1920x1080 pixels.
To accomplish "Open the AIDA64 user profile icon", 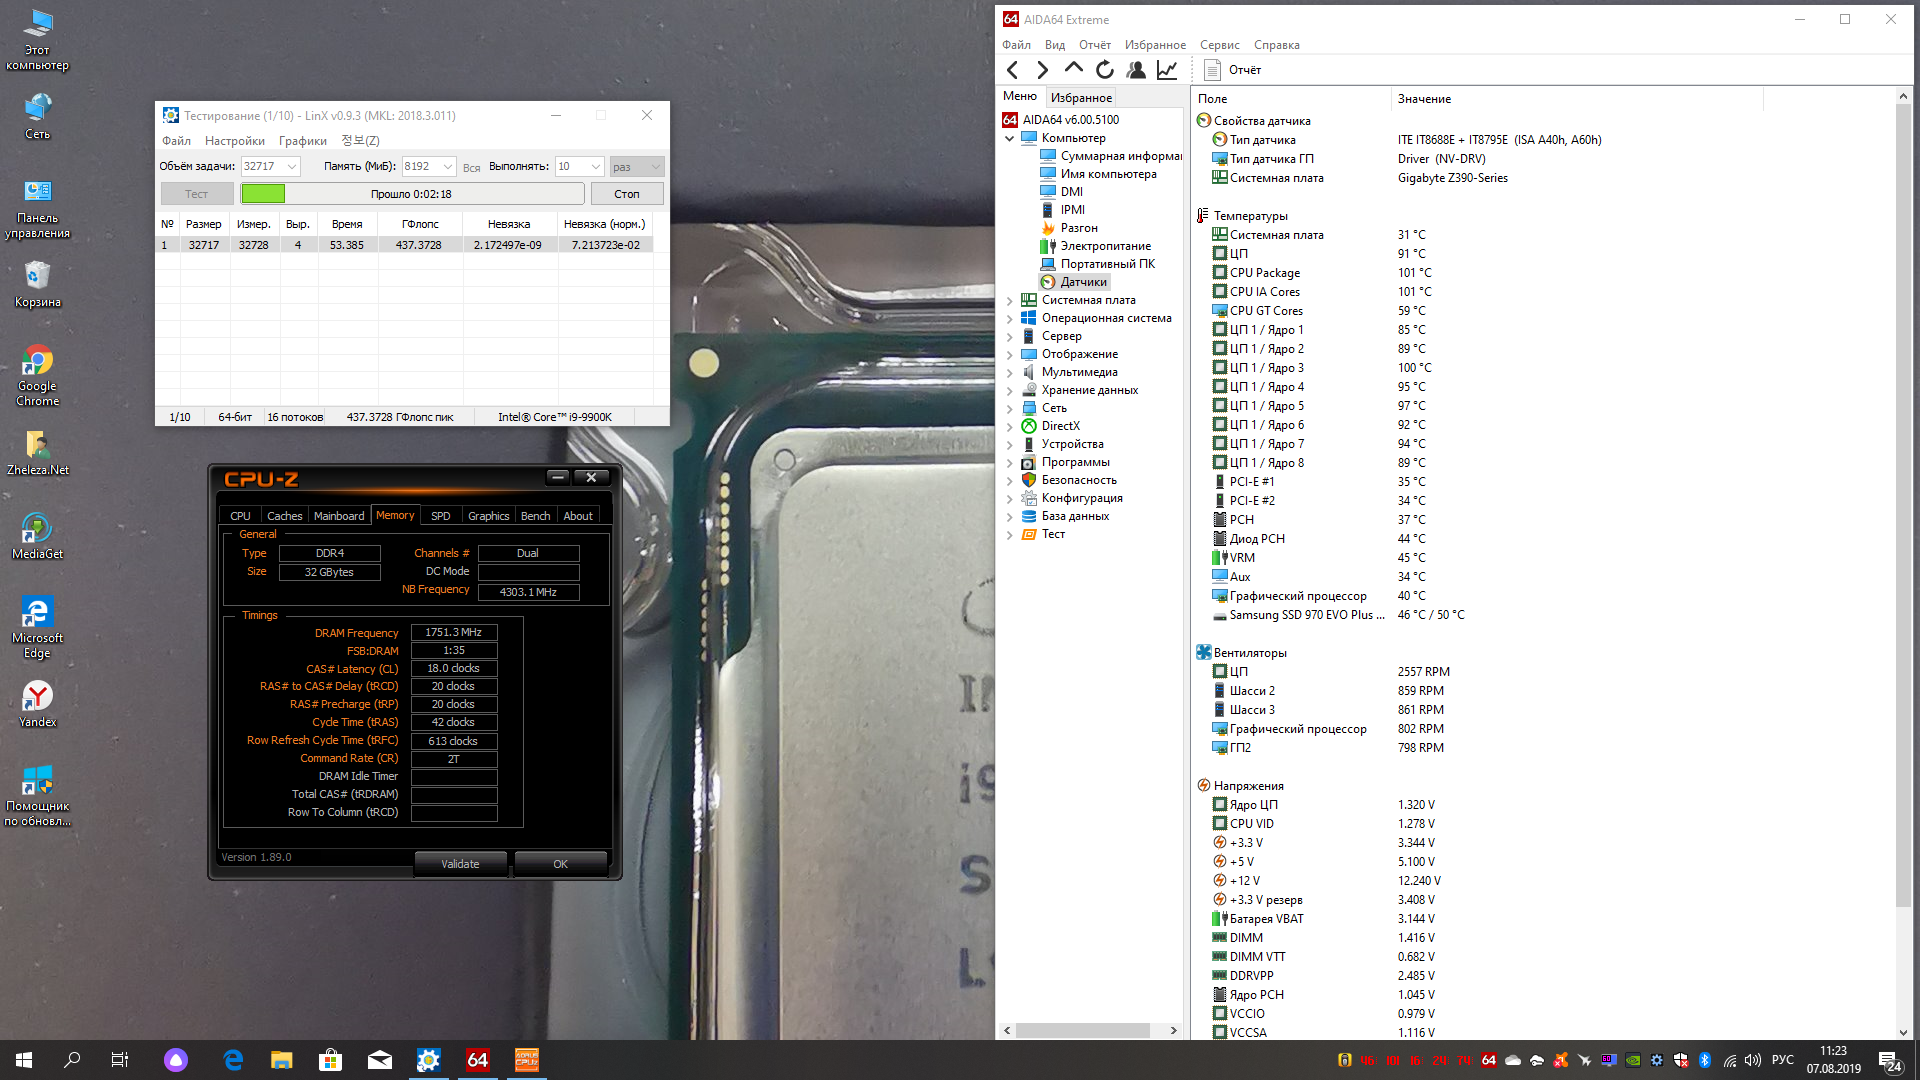I will click(1135, 70).
